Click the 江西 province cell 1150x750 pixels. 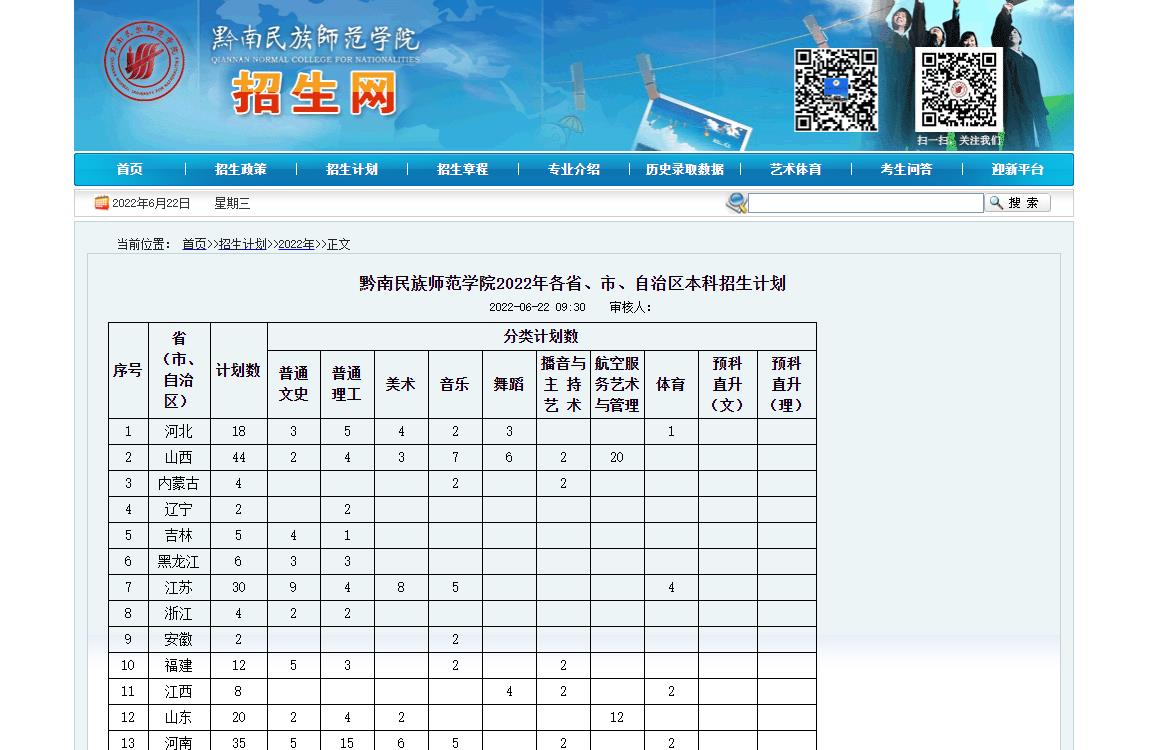pos(178,691)
